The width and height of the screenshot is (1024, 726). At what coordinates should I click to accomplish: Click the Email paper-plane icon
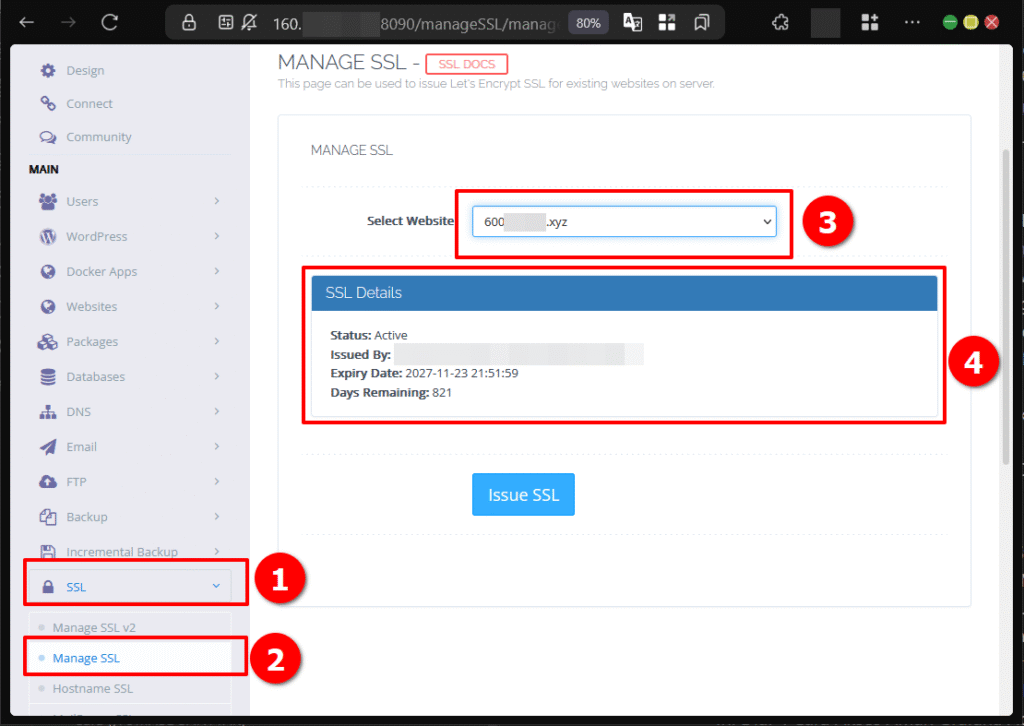[x=49, y=446]
